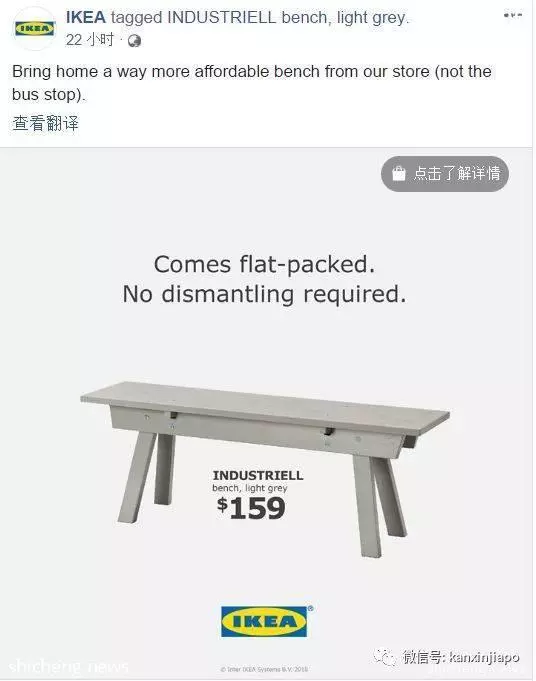The height and width of the screenshot is (681, 536).
Task: Click the WeChat logo watermark icon
Action: click(x=384, y=657)
